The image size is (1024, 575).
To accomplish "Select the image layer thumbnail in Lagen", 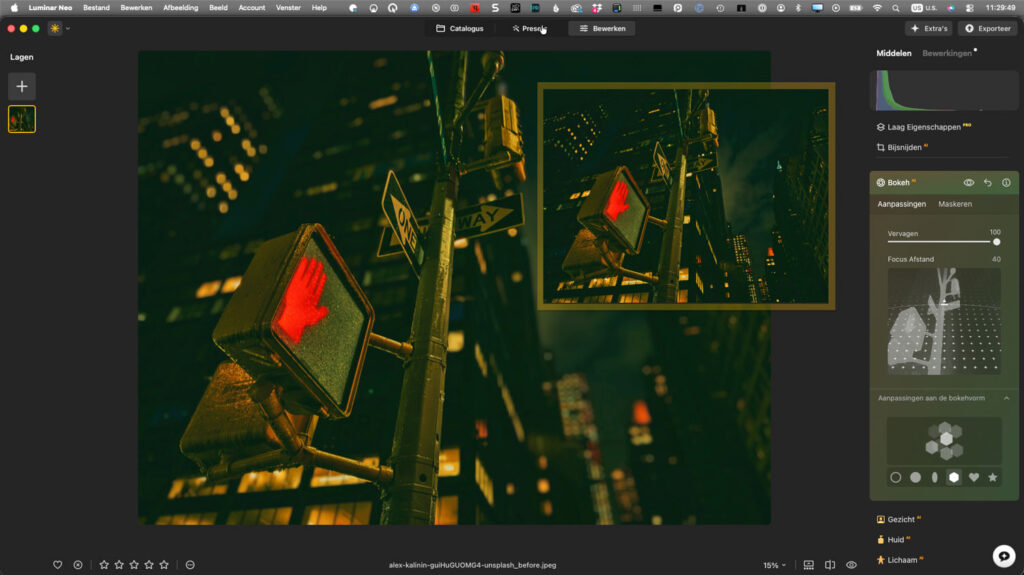I will (x=22, y=119).
